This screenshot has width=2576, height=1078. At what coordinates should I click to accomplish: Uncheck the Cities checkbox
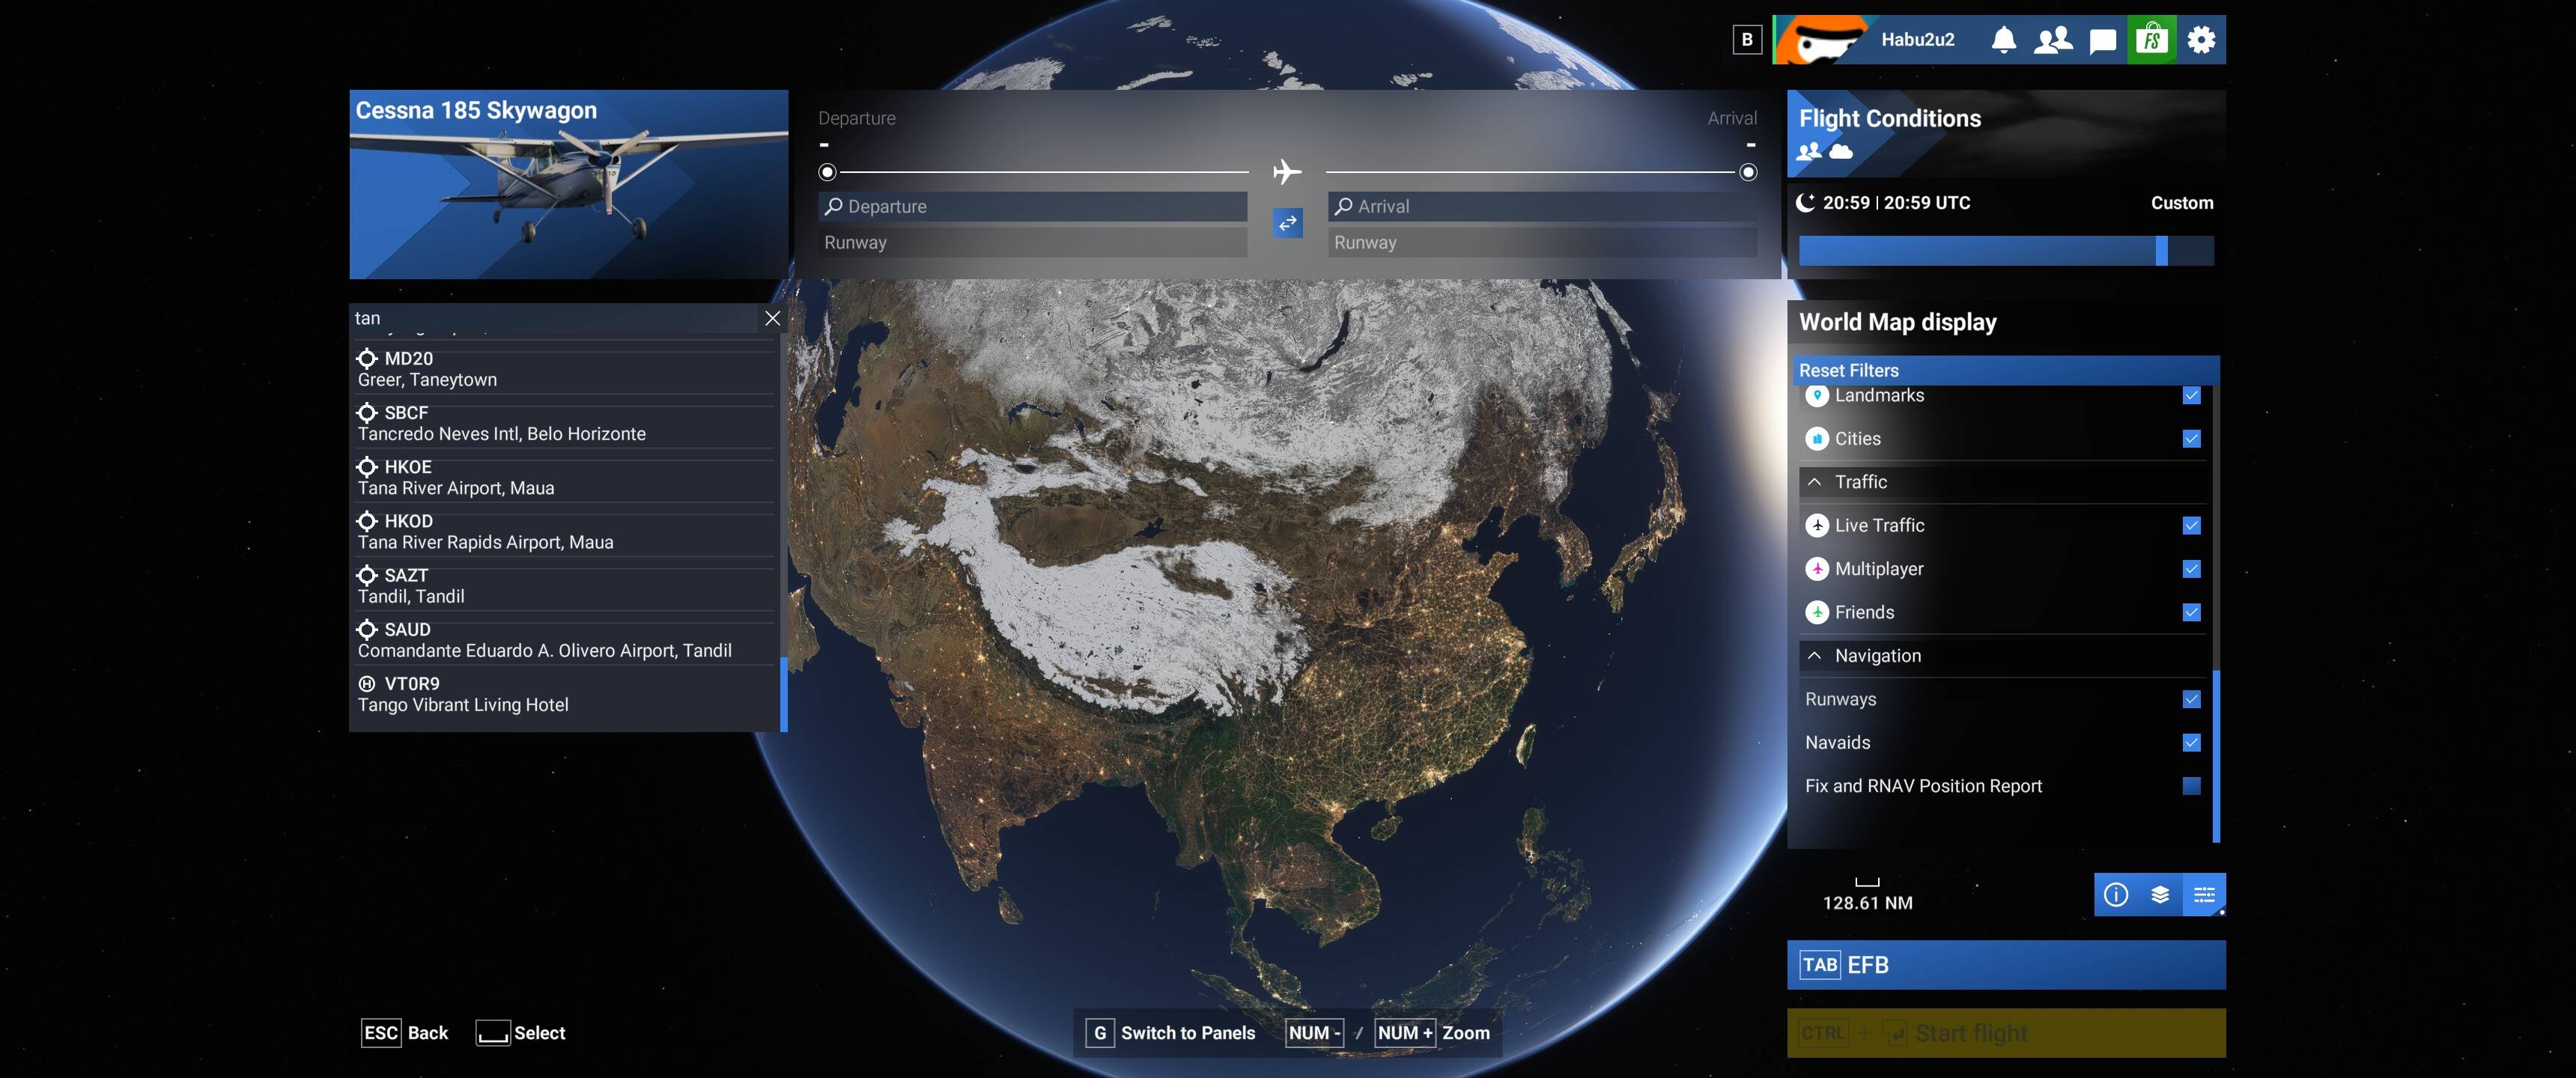pyautogui.click(x=2191, y=439)
